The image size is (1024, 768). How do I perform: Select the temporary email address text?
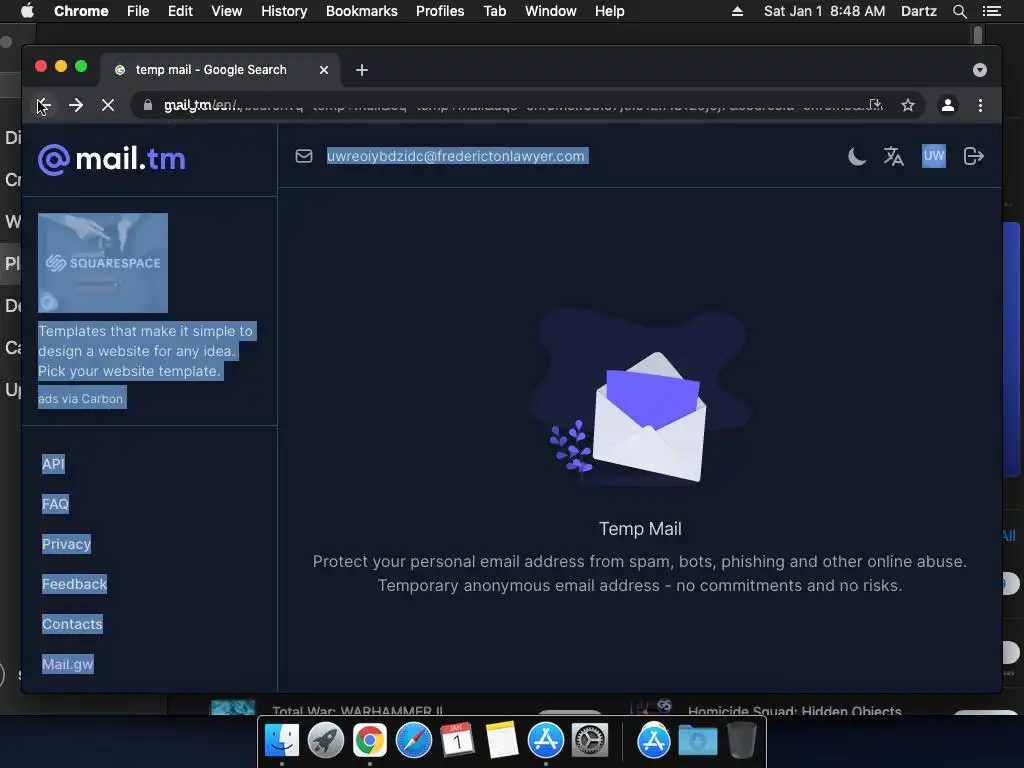(x=456, y=156)
